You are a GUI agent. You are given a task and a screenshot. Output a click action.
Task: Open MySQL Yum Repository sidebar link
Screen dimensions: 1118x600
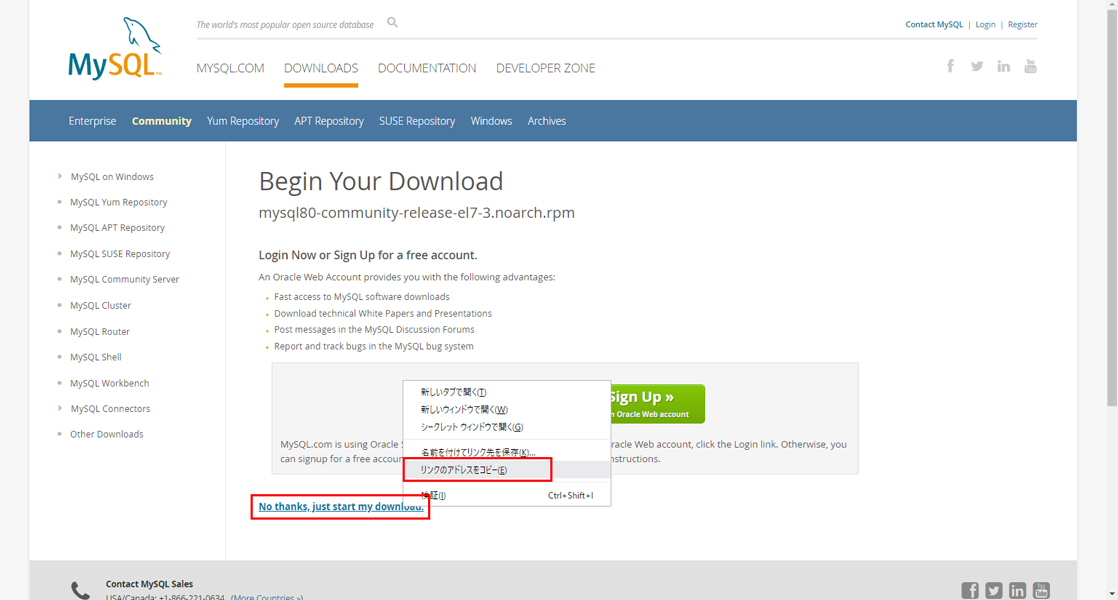tap(118, 202)
